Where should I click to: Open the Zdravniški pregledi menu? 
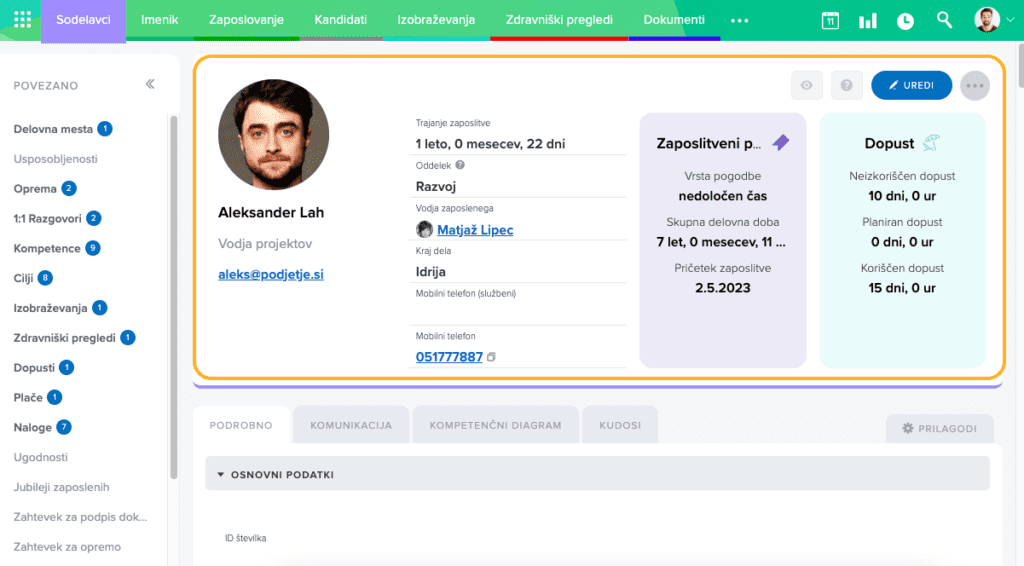[x=559, y=20]
